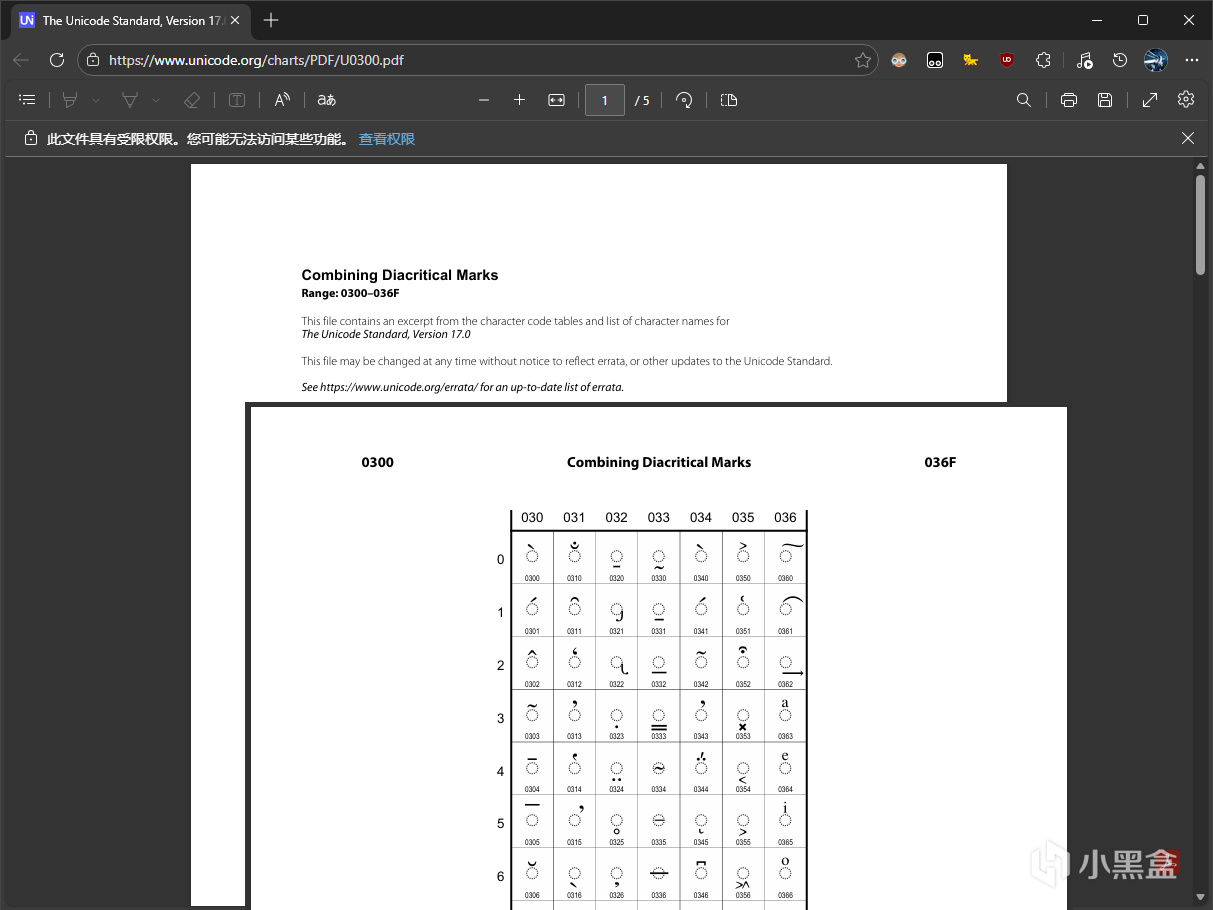Open the PDF toolbar settings gear
The height and width of the screenshot is (910, 1213).
click(x=1186, y=100)
